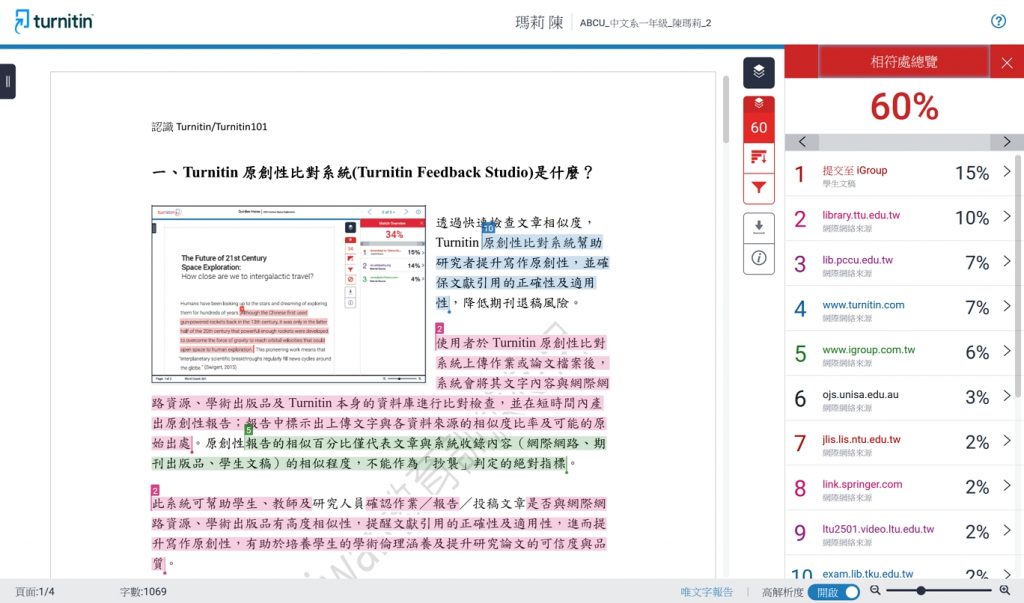Screen dimensions: 1024x603
Task: Click the red similarity layer icon
Action: coord(759,104)
